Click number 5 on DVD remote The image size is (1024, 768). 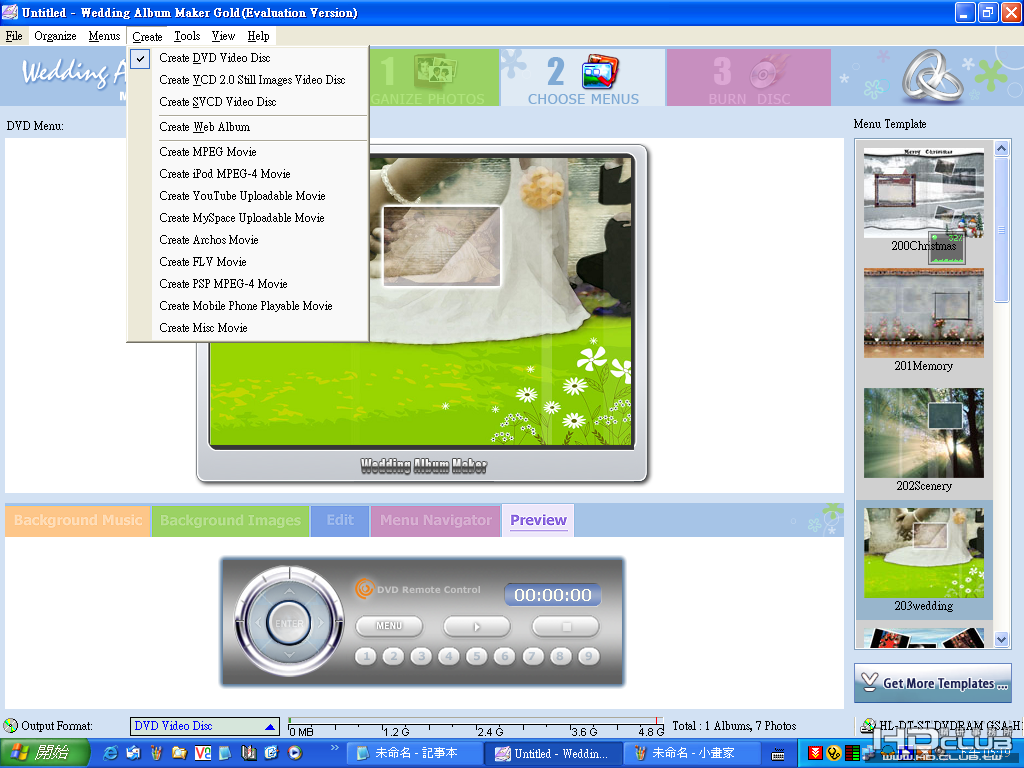point(477,656)
